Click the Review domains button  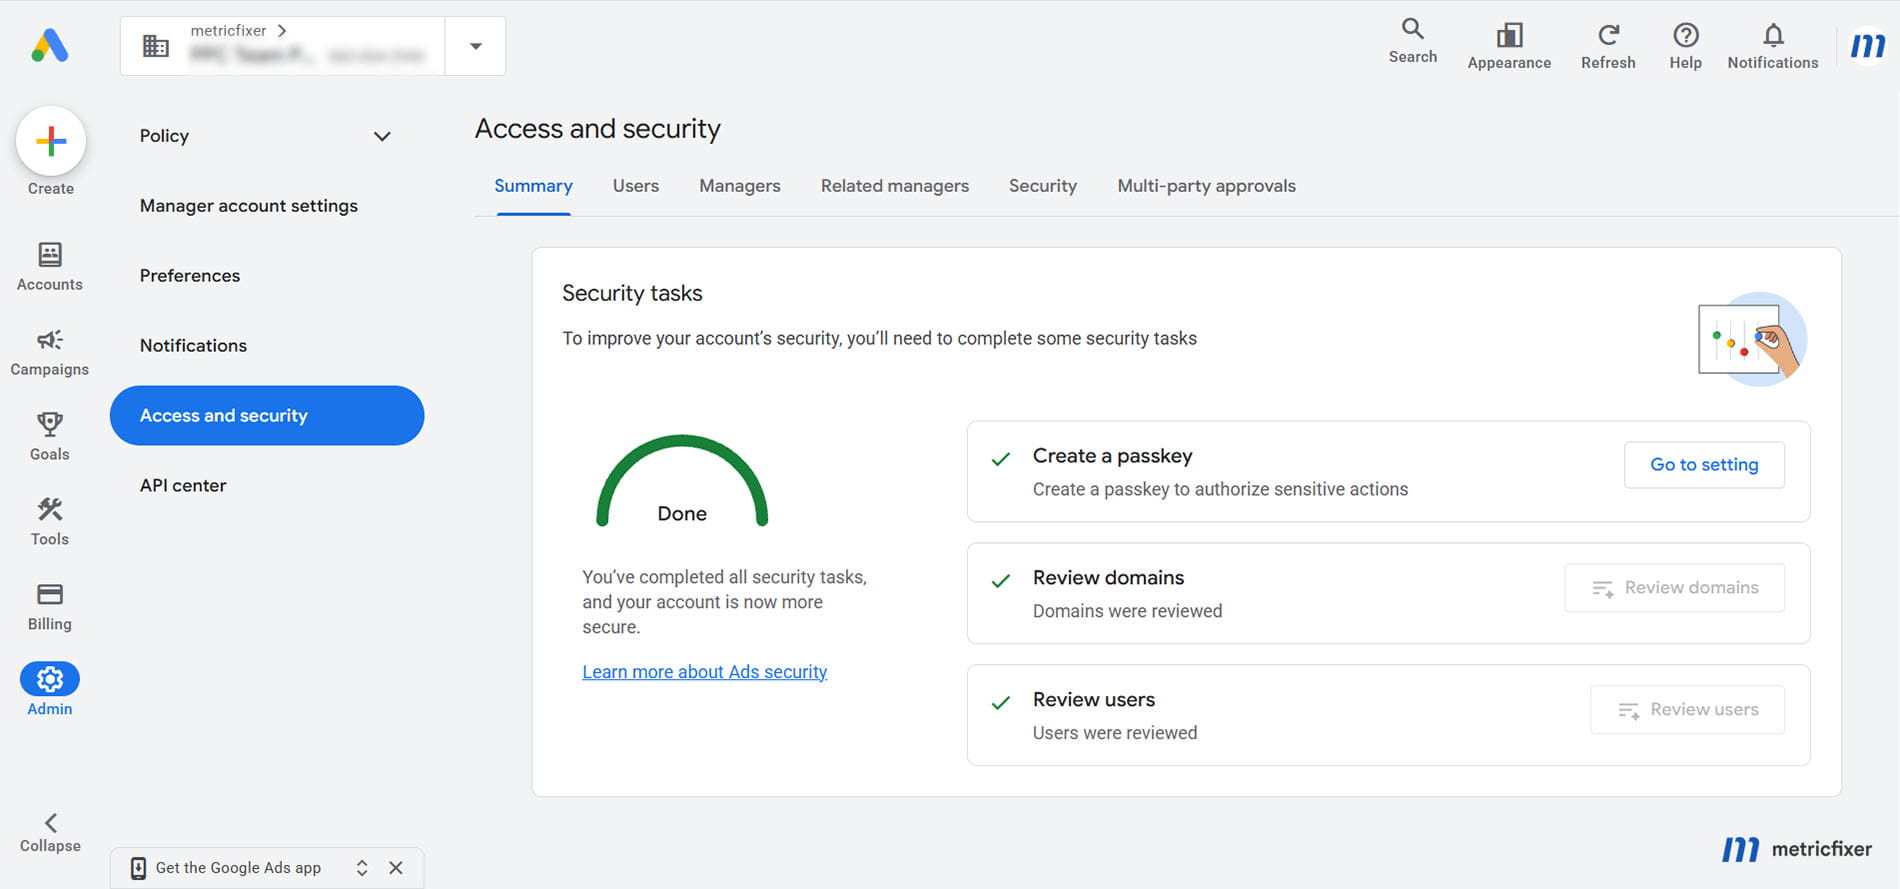tap(1674, 588)
